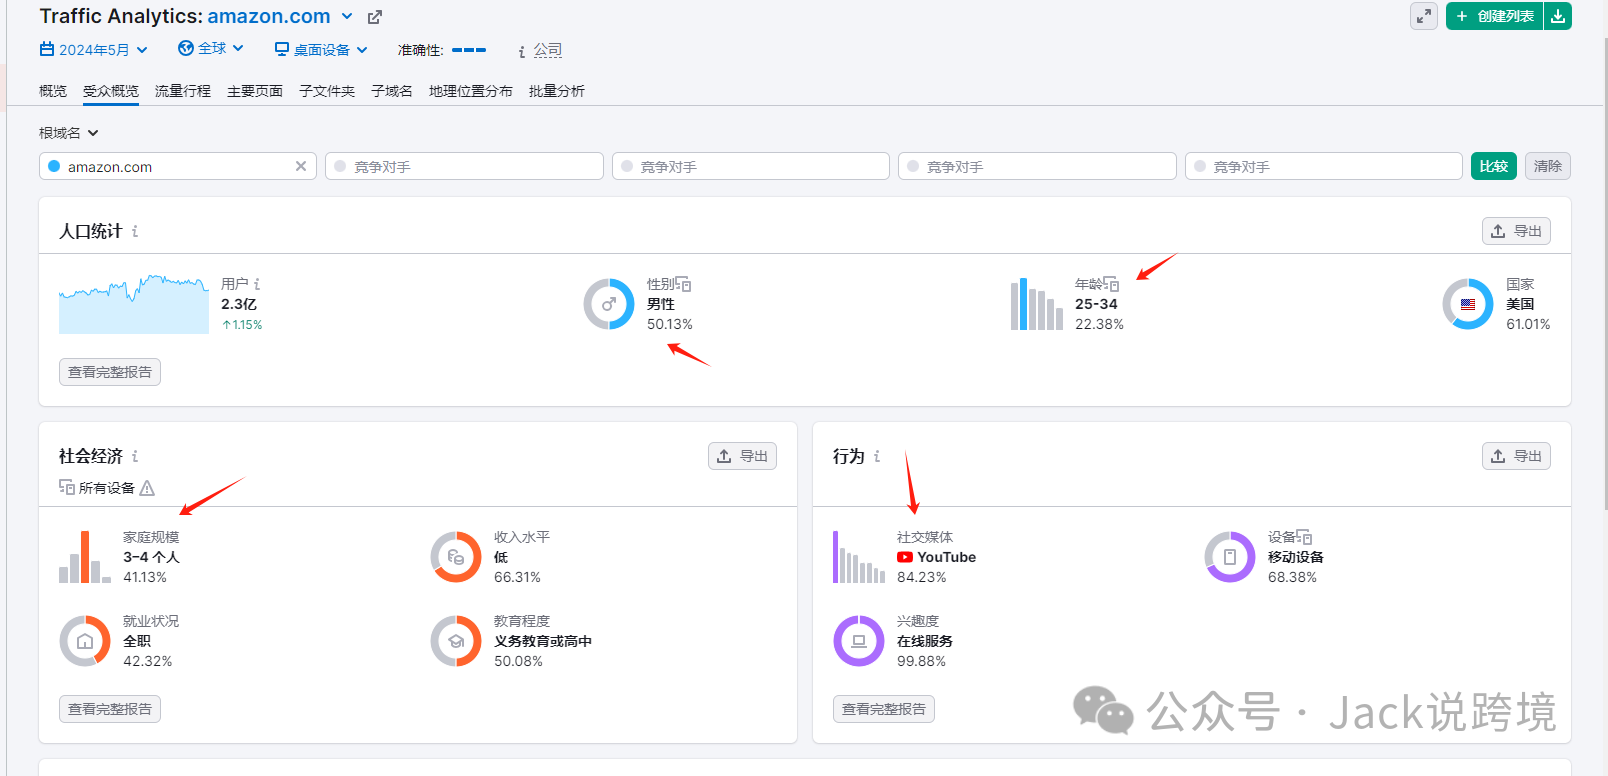The height and width of the screenshot is (776, 1608).
Task: Click the 教育程度 donut chart icon
Action: pyautogui.click(x=456, y=641)
